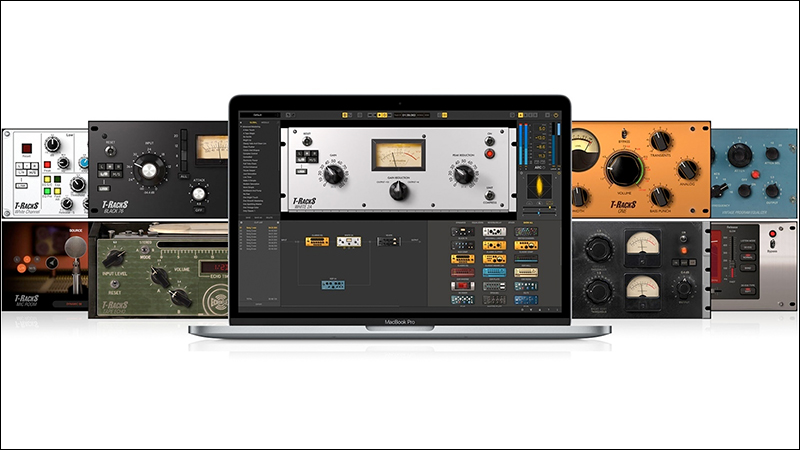Click the White 2A gain reduction VU meter
The image size is (800, 450).
click(x=398, y=155)
